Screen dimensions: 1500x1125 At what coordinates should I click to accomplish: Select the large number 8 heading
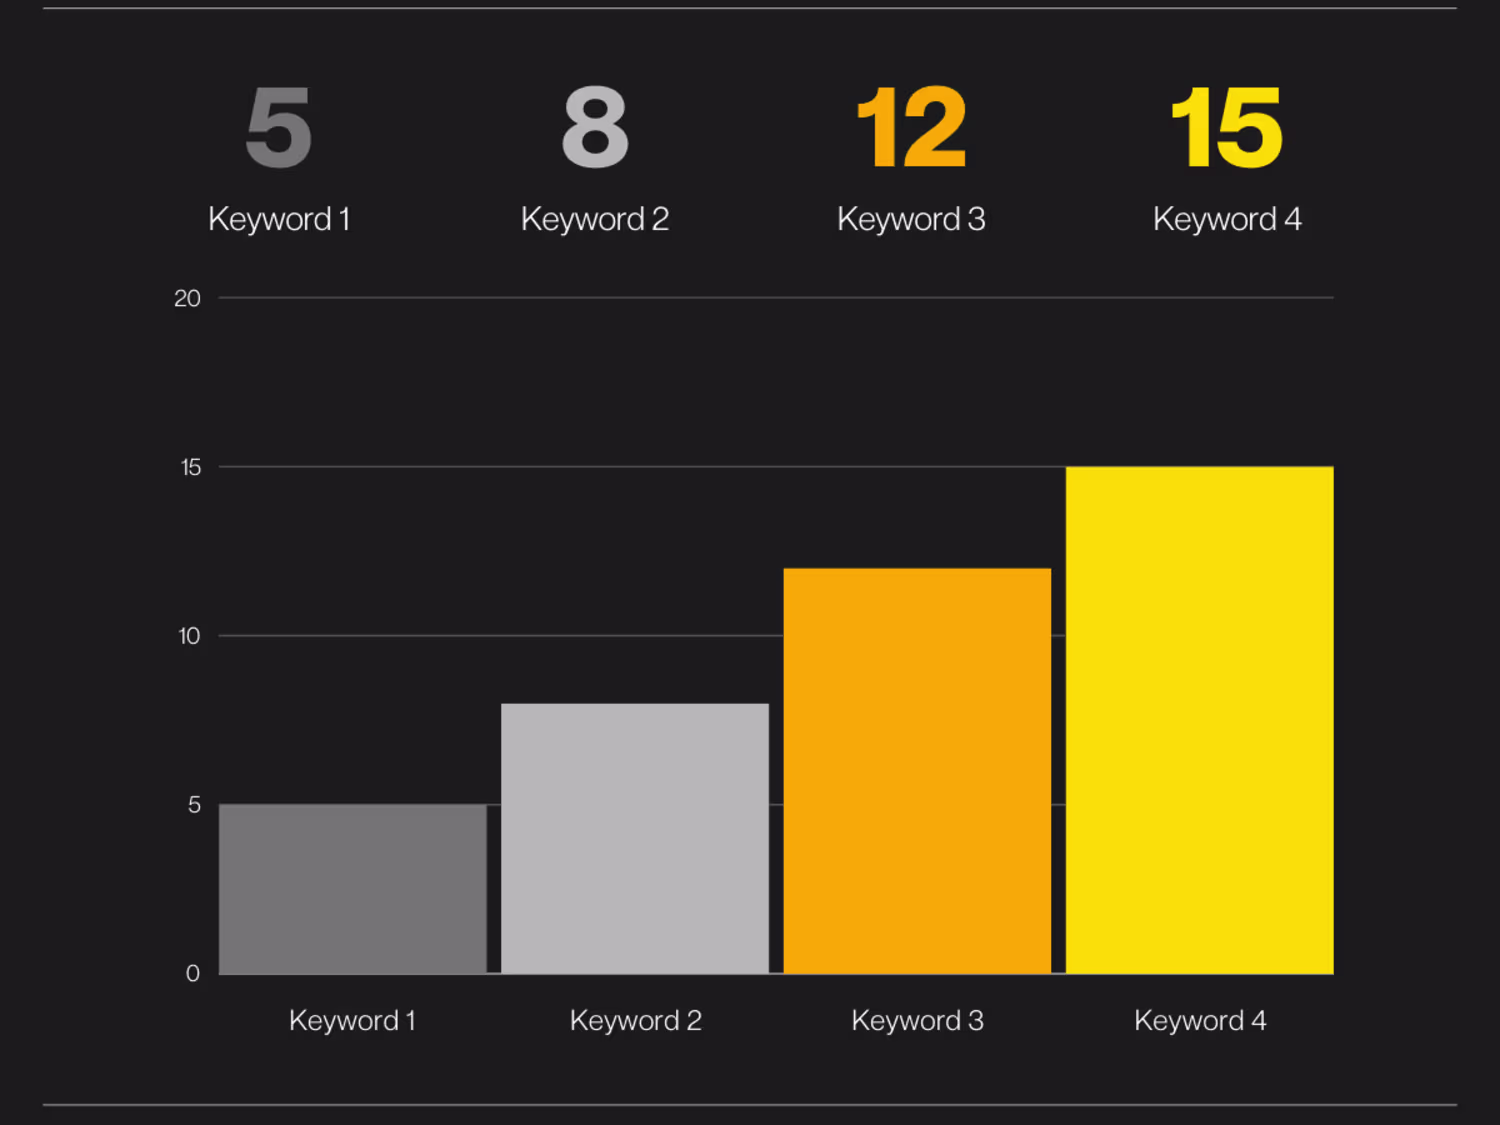[x=595, y=128]
